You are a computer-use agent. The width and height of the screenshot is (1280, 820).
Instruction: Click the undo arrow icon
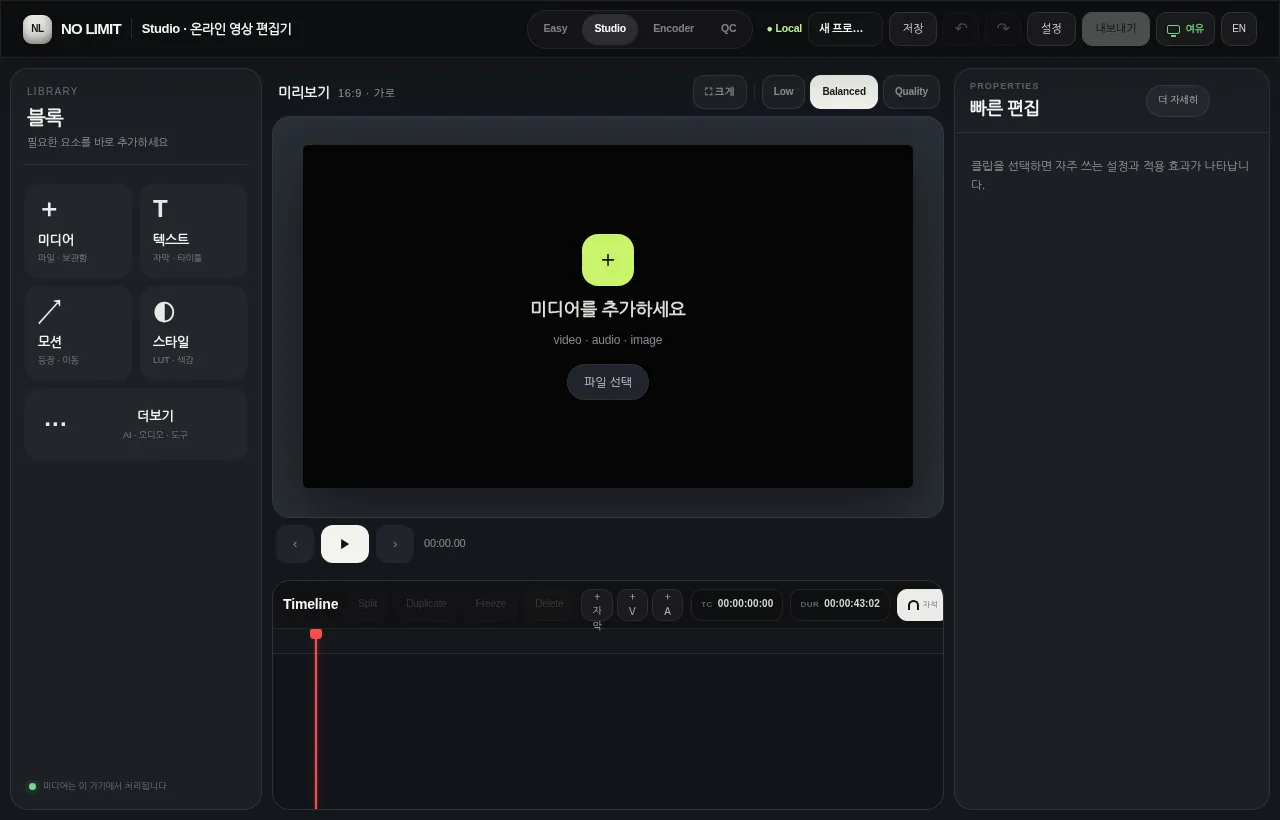click(x=961, y=29)
